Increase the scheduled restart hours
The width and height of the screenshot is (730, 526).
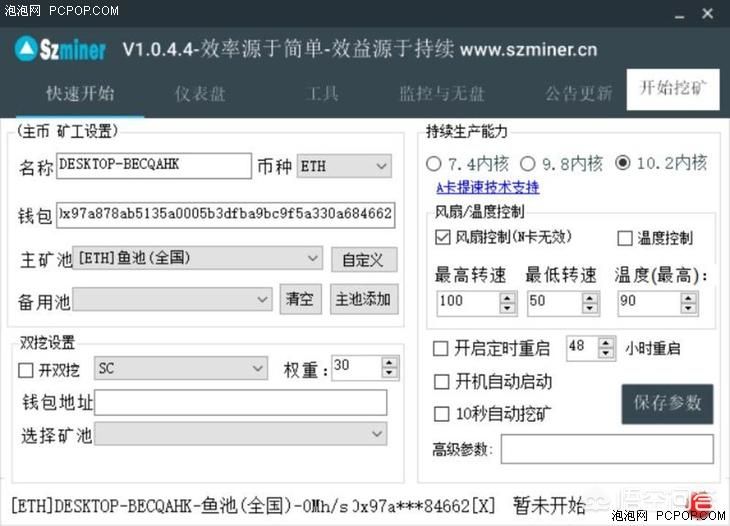tap(605, 343)
